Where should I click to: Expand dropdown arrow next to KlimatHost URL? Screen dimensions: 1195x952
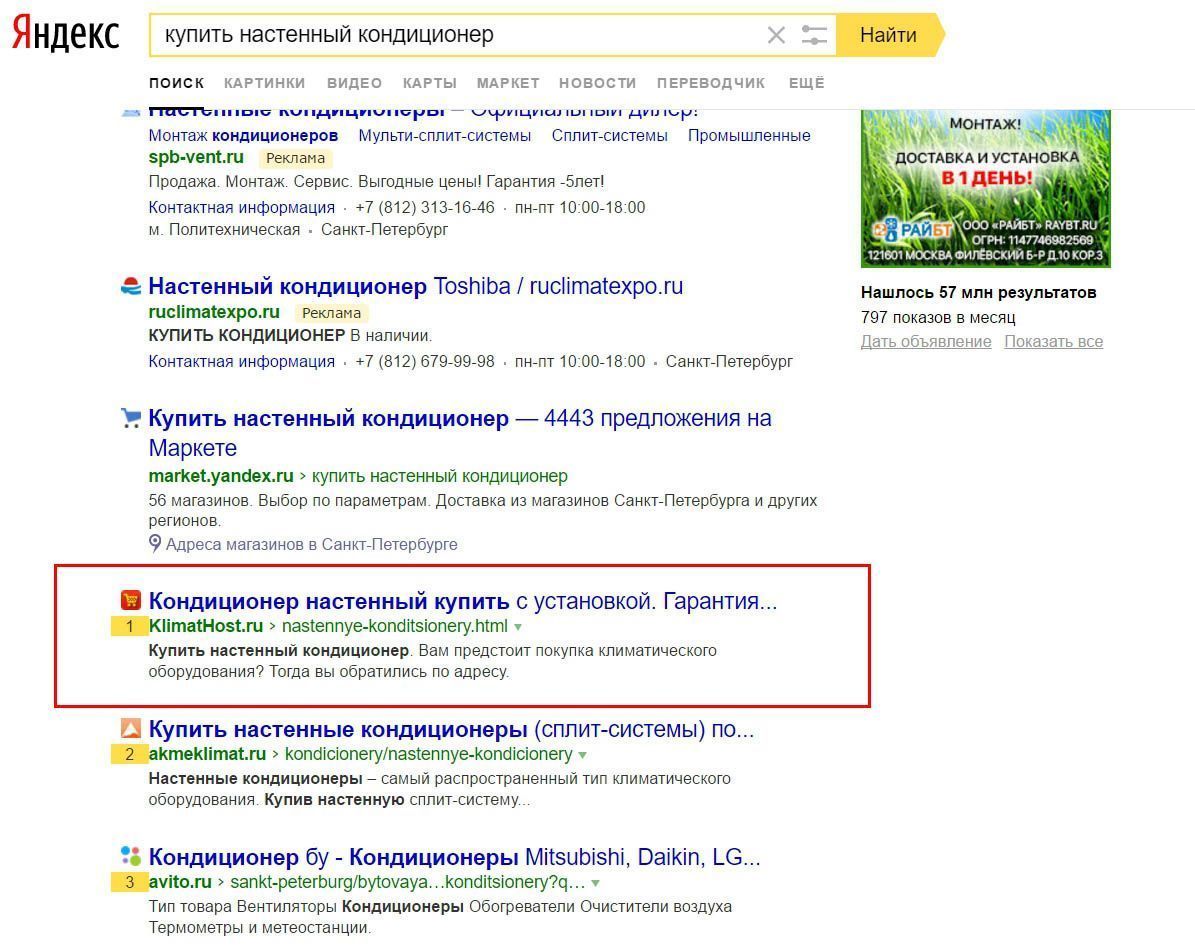coord(518,627)
